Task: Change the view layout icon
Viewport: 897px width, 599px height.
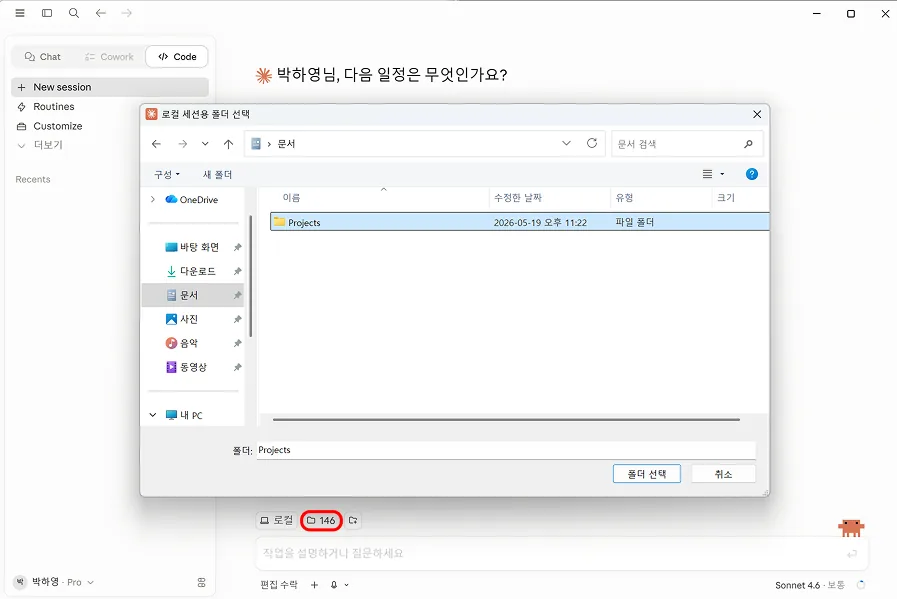Action: coord(708,174)
